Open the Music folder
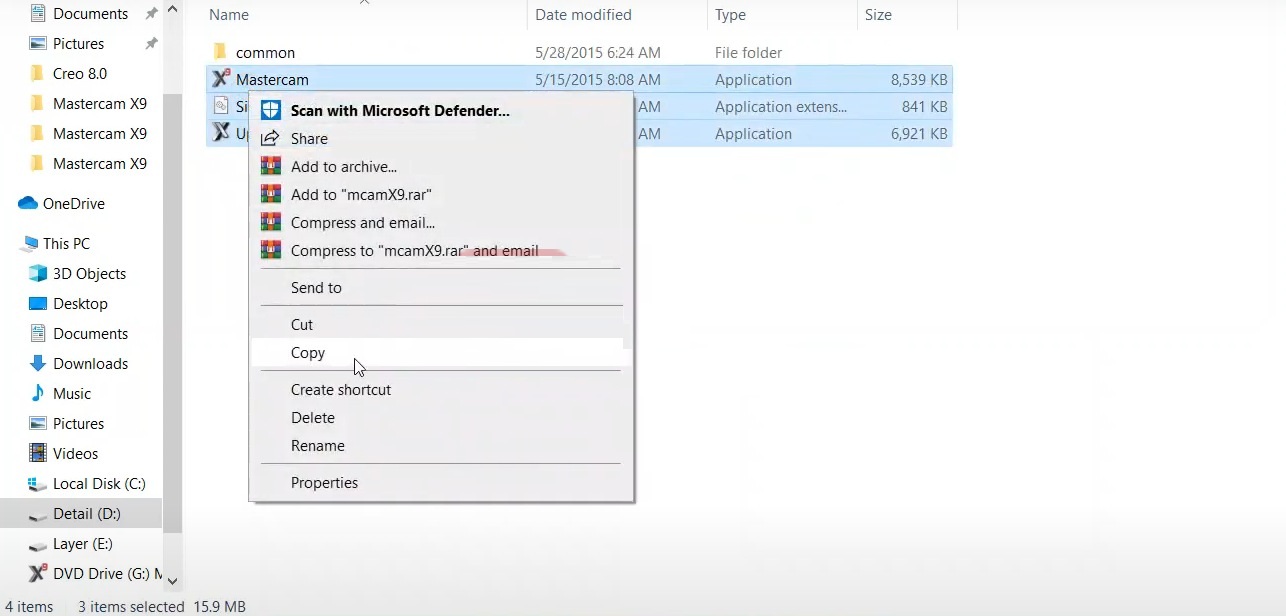The width and height of the screenshot is (1286, 616). 72,394
